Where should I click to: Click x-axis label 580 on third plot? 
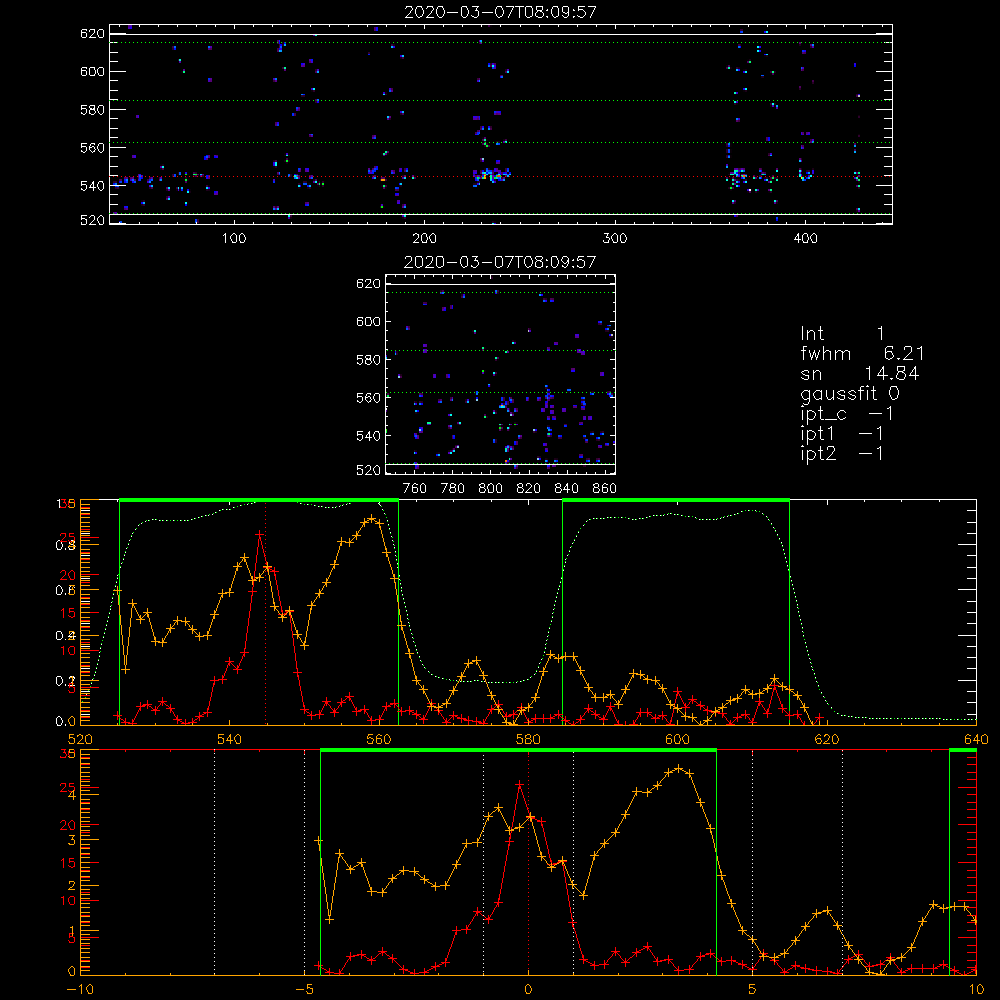click(x=528, y=739)
